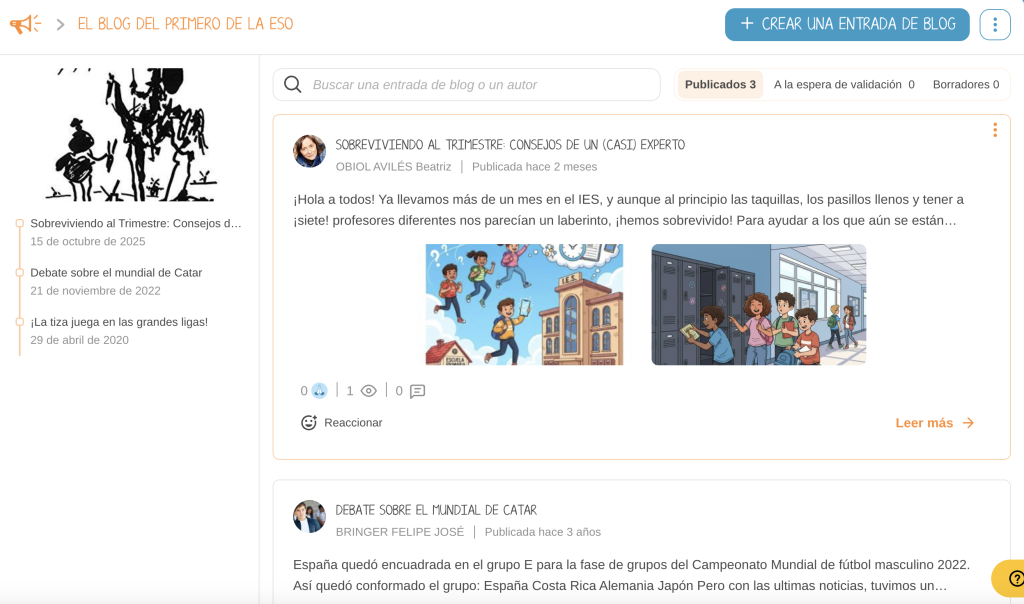Switch to the 'A la espera de validación' tab
Viewport: 1024px width, 604px height.
[843, 84]
